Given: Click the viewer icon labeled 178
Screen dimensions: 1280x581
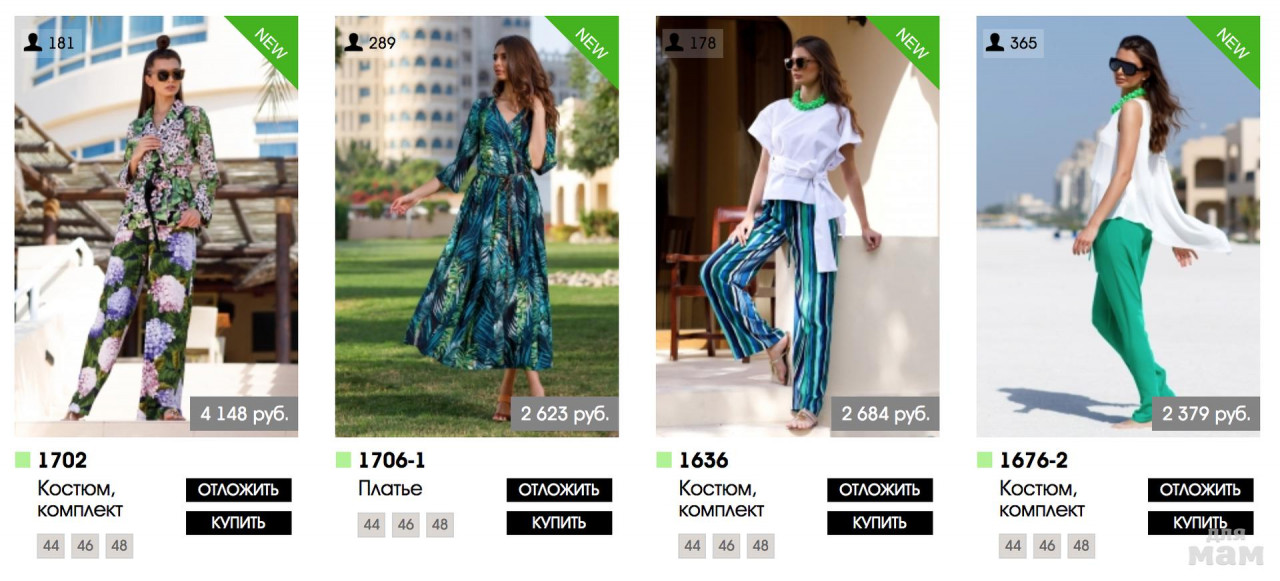Looking at the screenshot, I should point(674,42).
